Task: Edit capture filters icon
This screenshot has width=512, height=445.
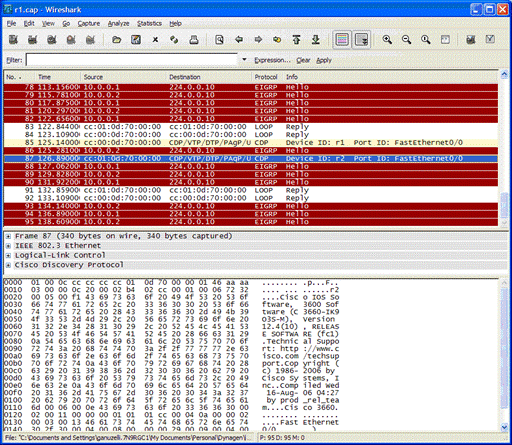Action: 470,40
